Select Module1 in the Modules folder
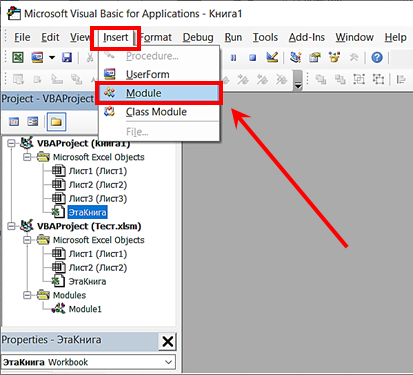The image size is (413, 375). pos(85,309)
